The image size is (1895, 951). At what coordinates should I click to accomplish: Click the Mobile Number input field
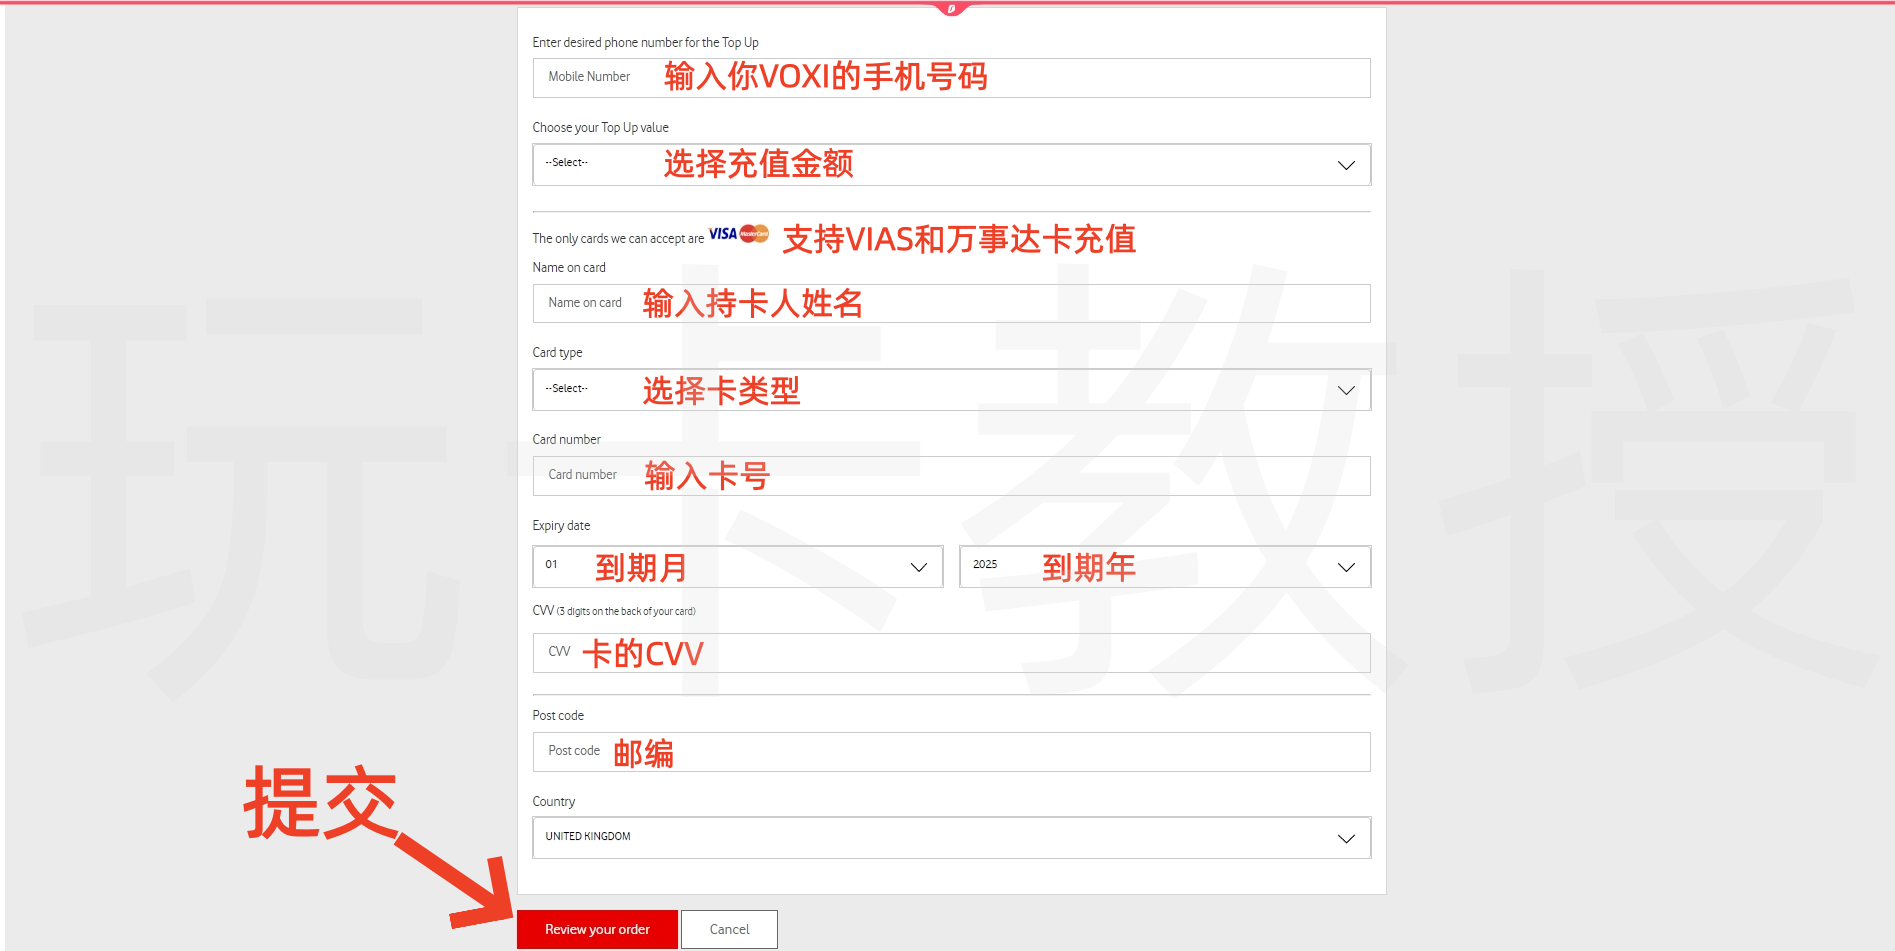[x=950, y=77]
